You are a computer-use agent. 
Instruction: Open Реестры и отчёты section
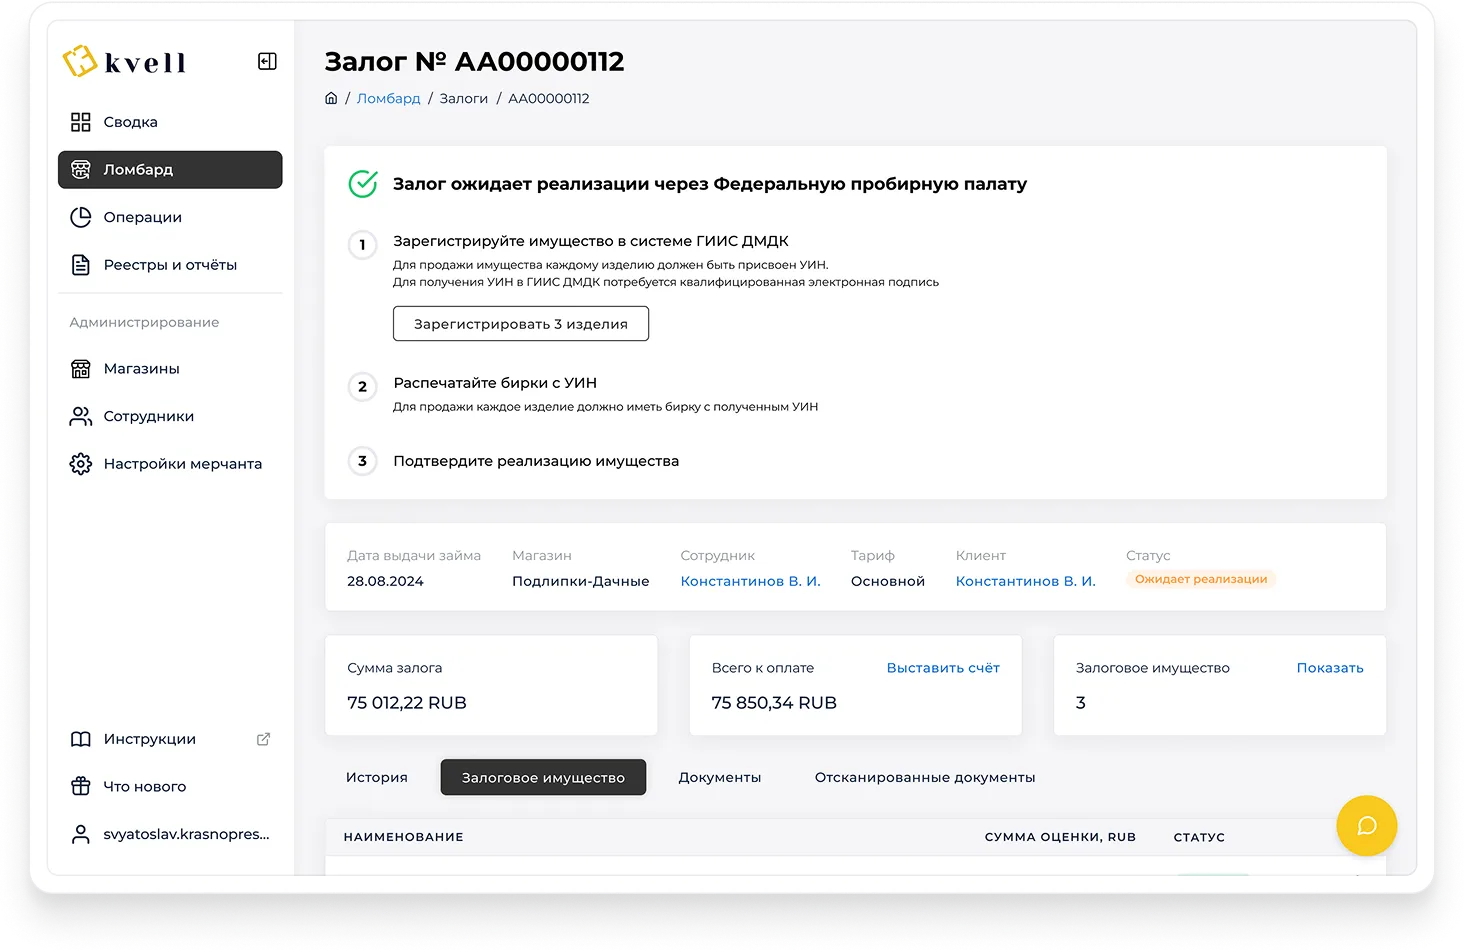point(170,265)
